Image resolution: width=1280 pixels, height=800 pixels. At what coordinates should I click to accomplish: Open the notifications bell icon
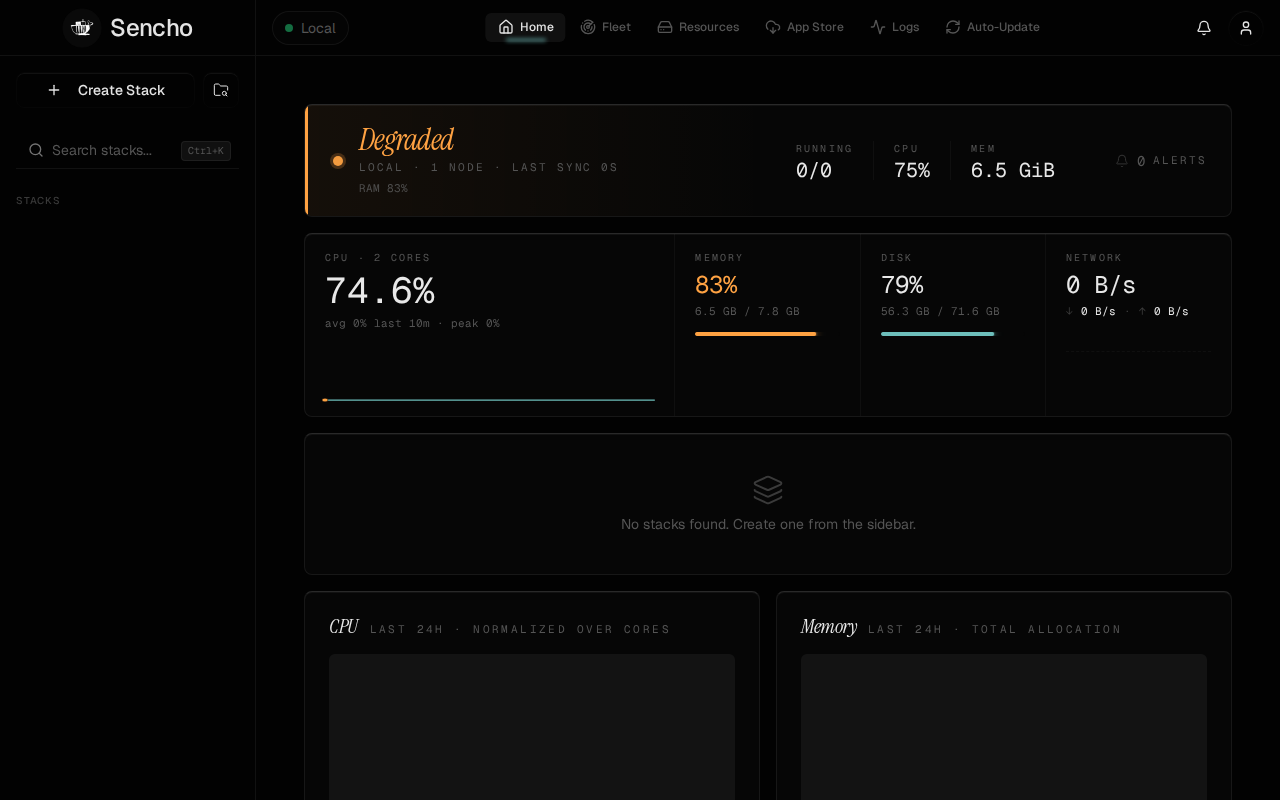1204,28
